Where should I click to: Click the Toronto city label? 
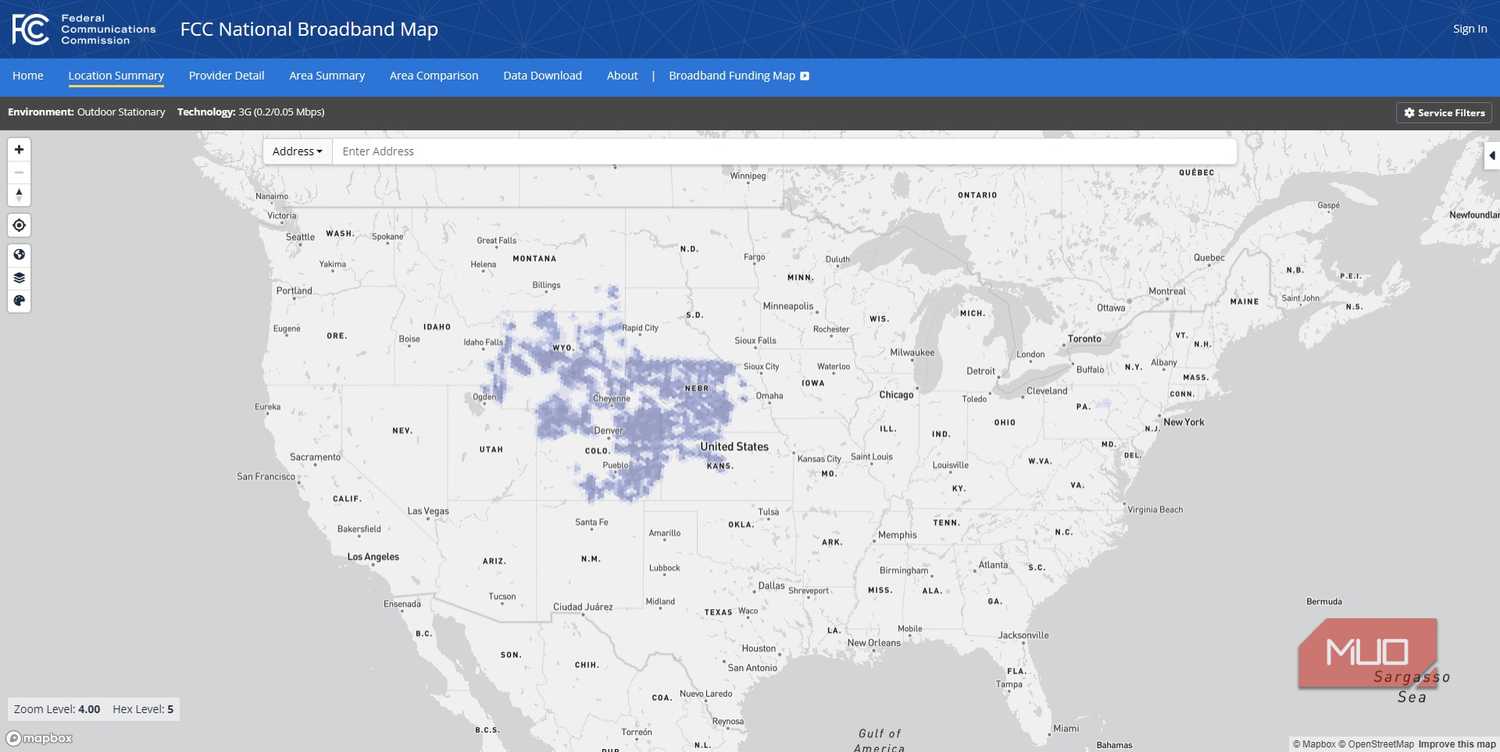pyautogui.click(x=1084, y=339)
